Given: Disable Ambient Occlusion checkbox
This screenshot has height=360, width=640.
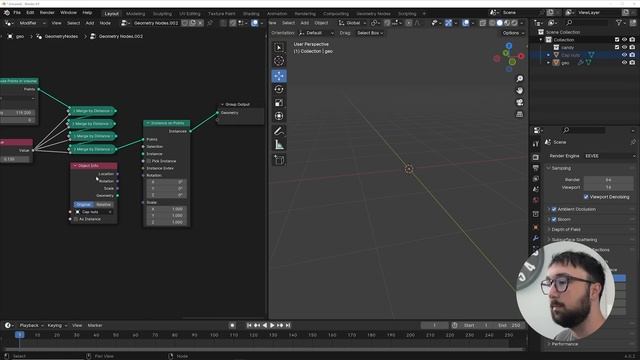Looking at the screenshot, I should point(554,209).
